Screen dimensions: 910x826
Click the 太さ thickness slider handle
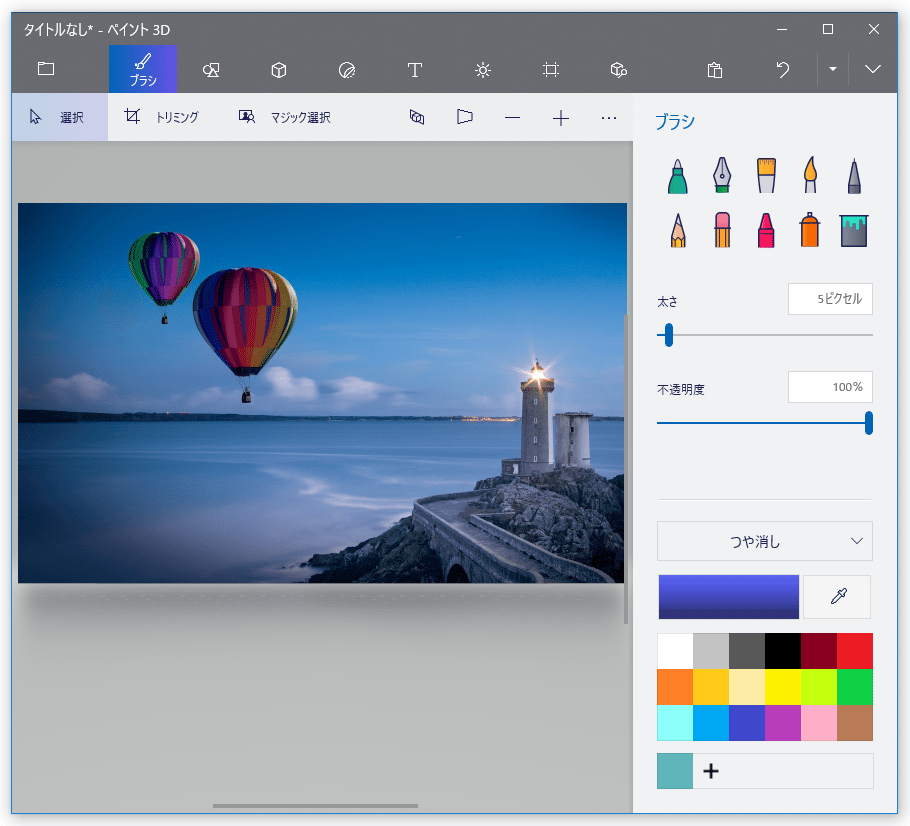click(x=669, y=335)
